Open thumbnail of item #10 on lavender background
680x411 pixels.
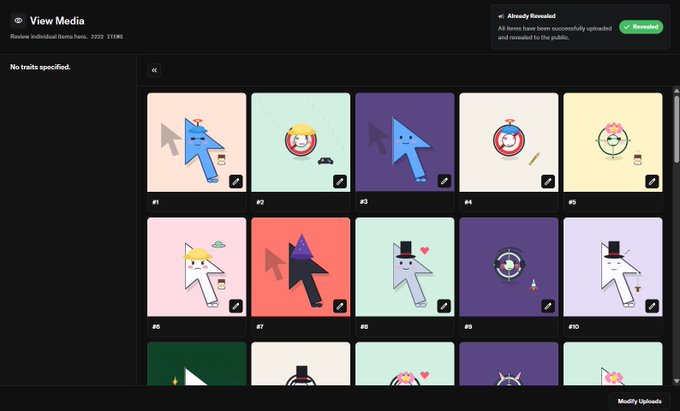(x=613, y=267)
